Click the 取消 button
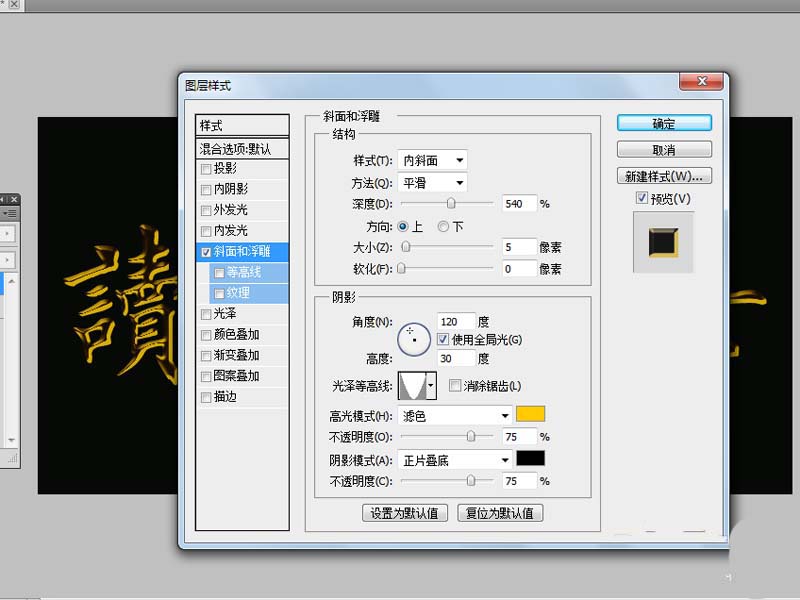The image size is (800, 600). (664, 150)
